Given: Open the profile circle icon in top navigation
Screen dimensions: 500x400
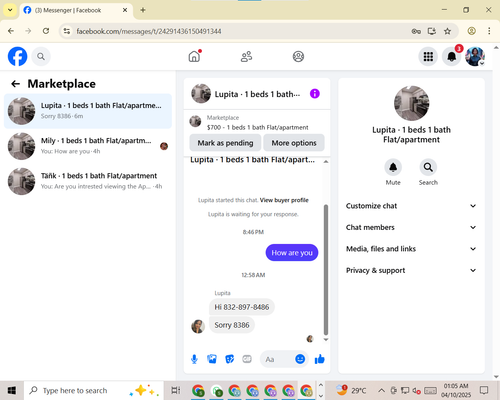Looking at the screenshot, I should click(298, 57).
